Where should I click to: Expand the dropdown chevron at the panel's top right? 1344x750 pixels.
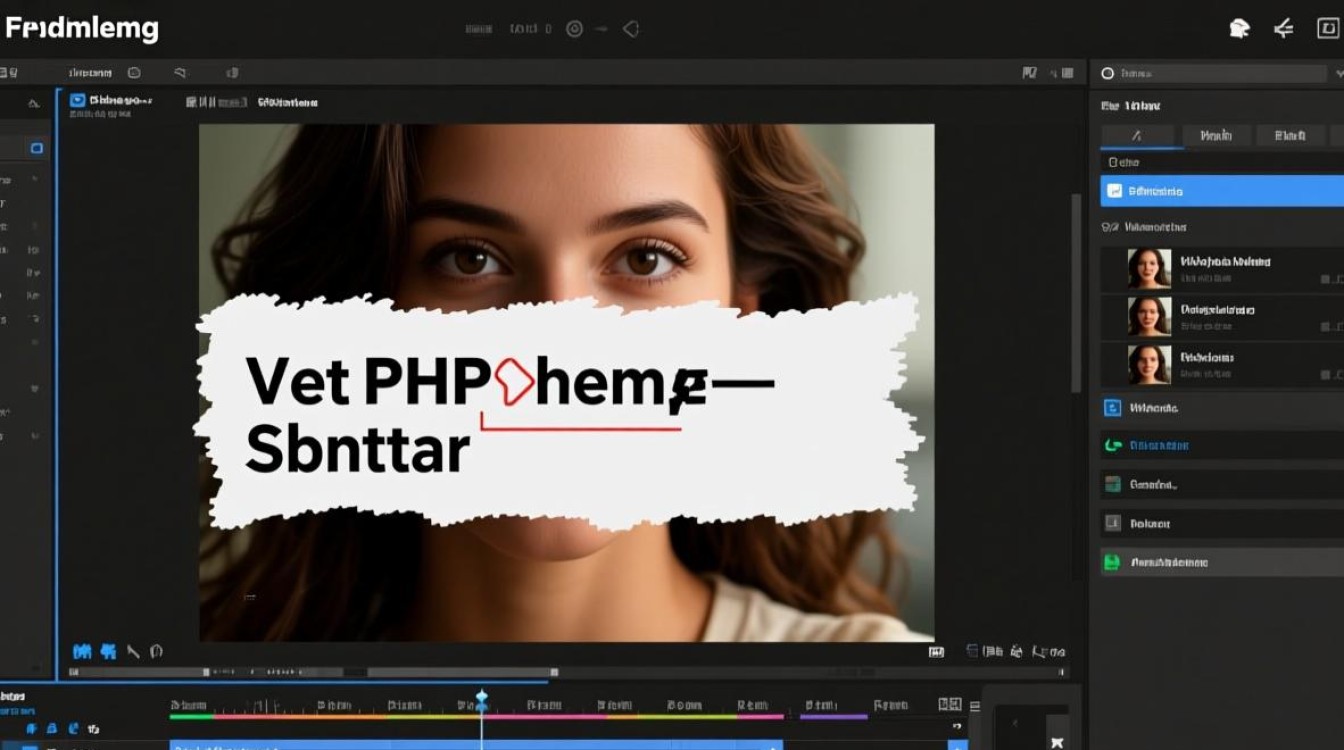point(1337,73)
